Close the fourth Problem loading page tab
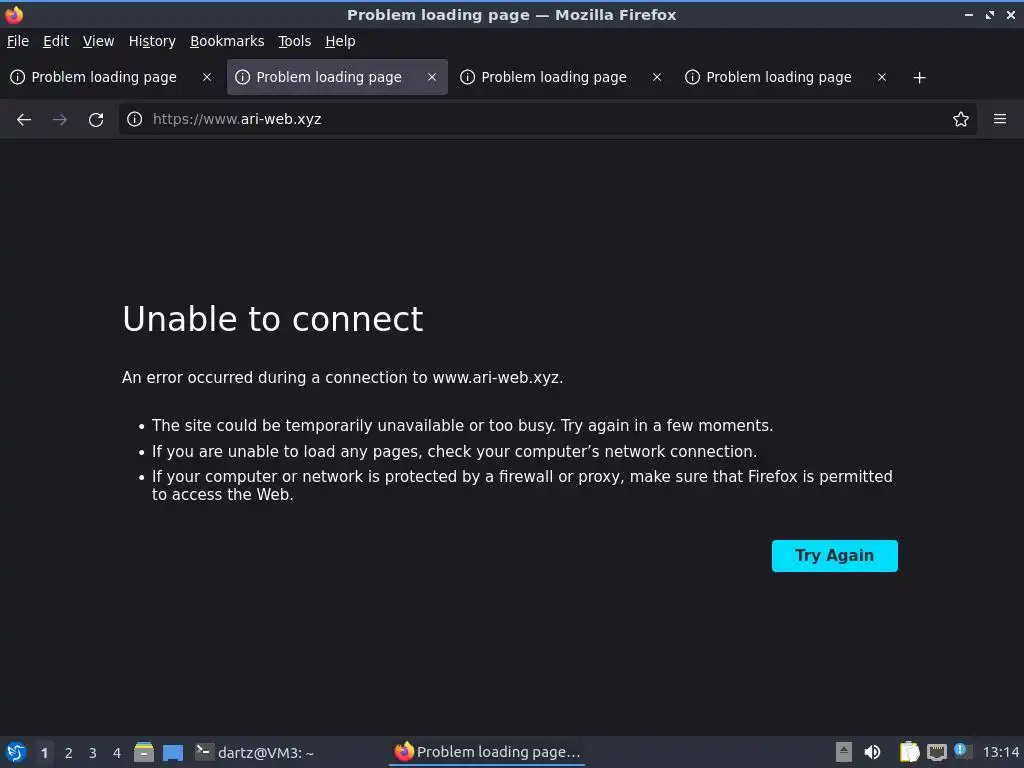This screenshot has height=768, width=1024. click(882, 77)
